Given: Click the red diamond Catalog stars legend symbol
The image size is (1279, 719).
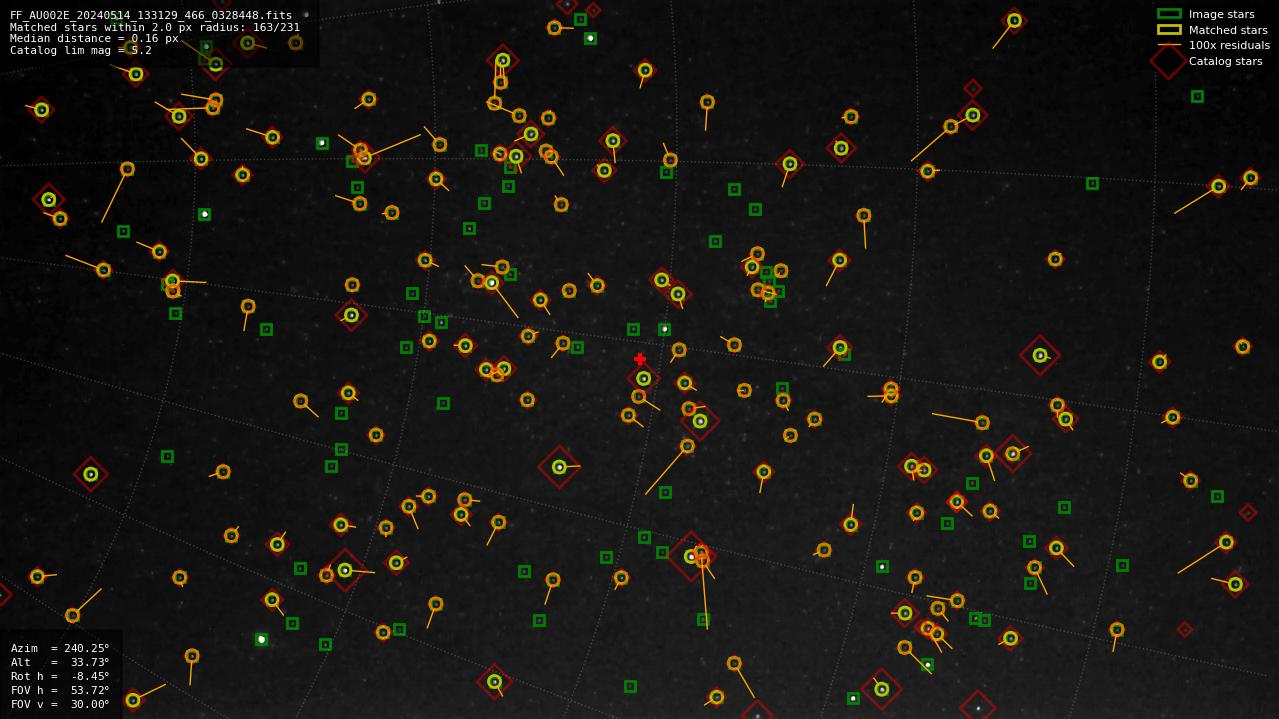Looking at the screenshot, I should (1169, 61).
